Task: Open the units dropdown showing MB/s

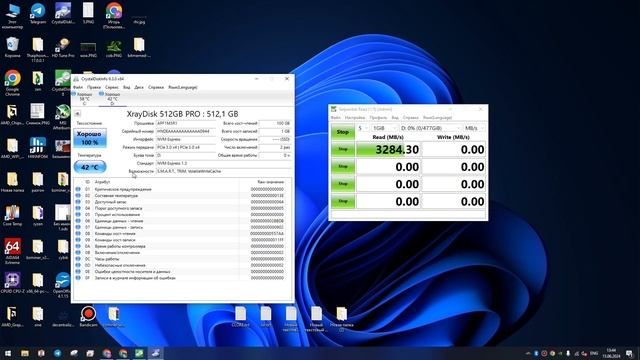Action: pos(474,128)
